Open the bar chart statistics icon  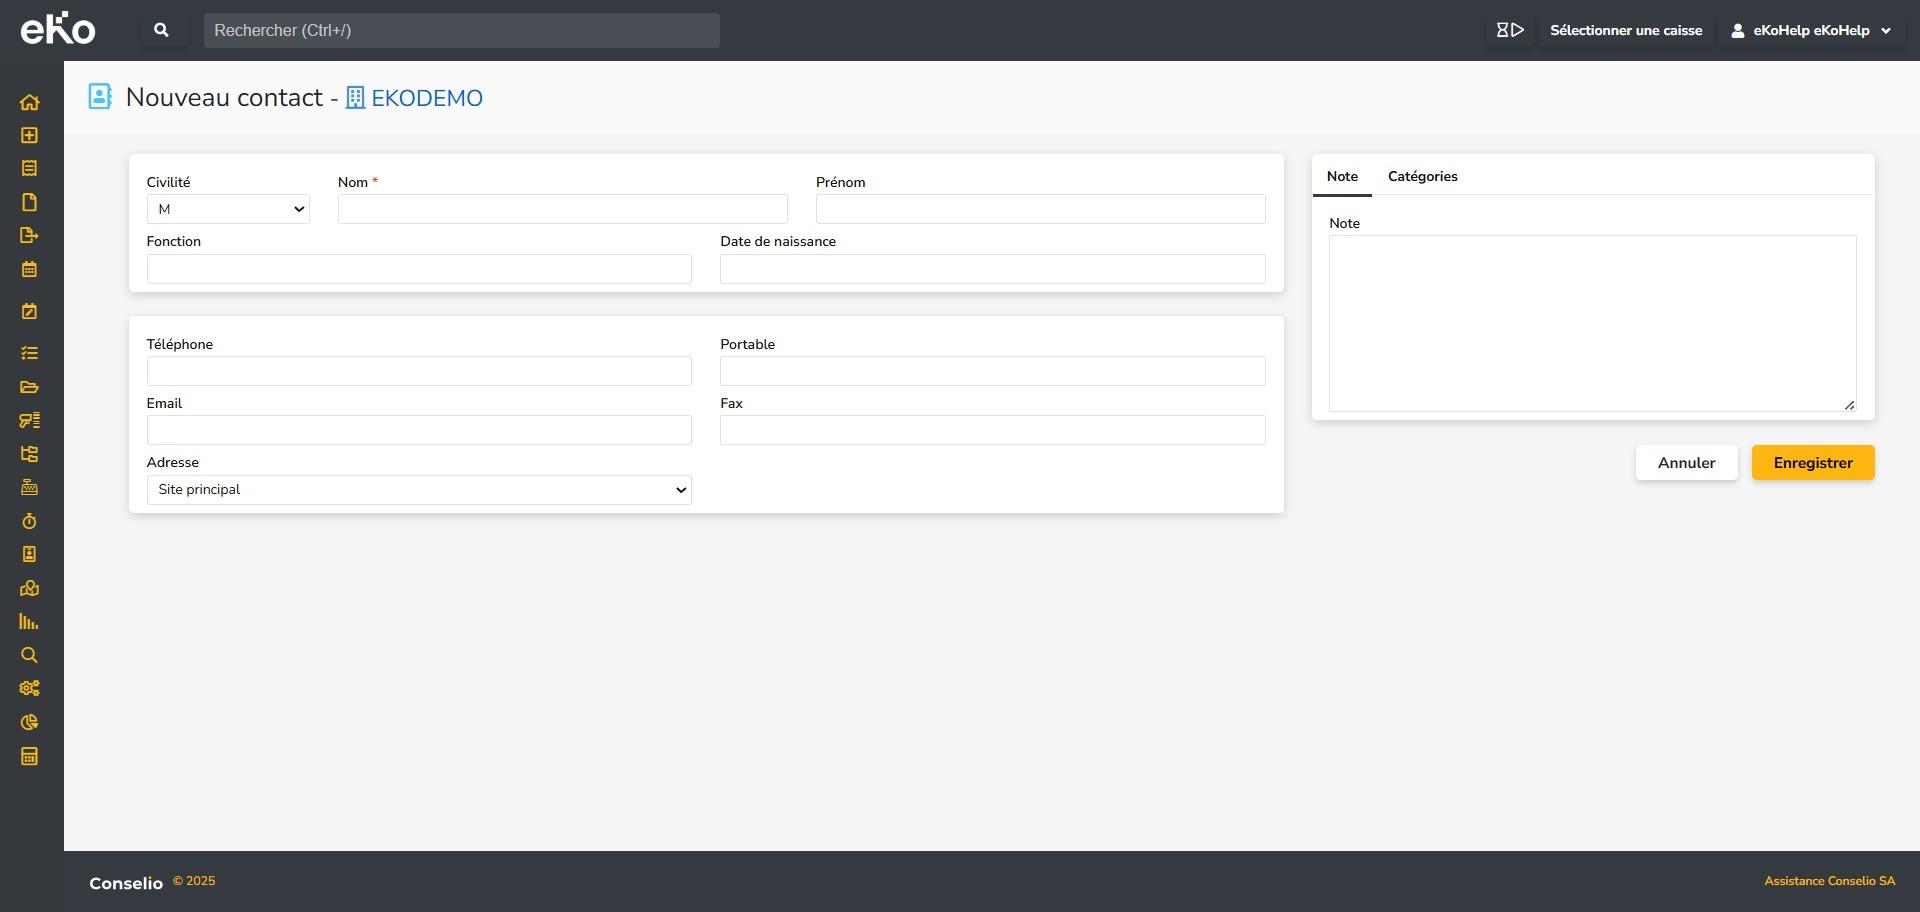coord(29,622)
